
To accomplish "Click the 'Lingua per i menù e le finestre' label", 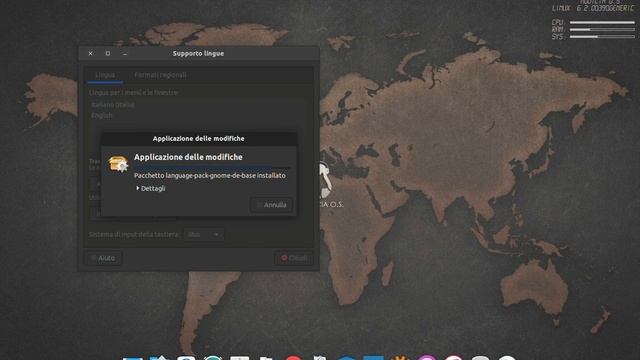I will coord(134,93).
